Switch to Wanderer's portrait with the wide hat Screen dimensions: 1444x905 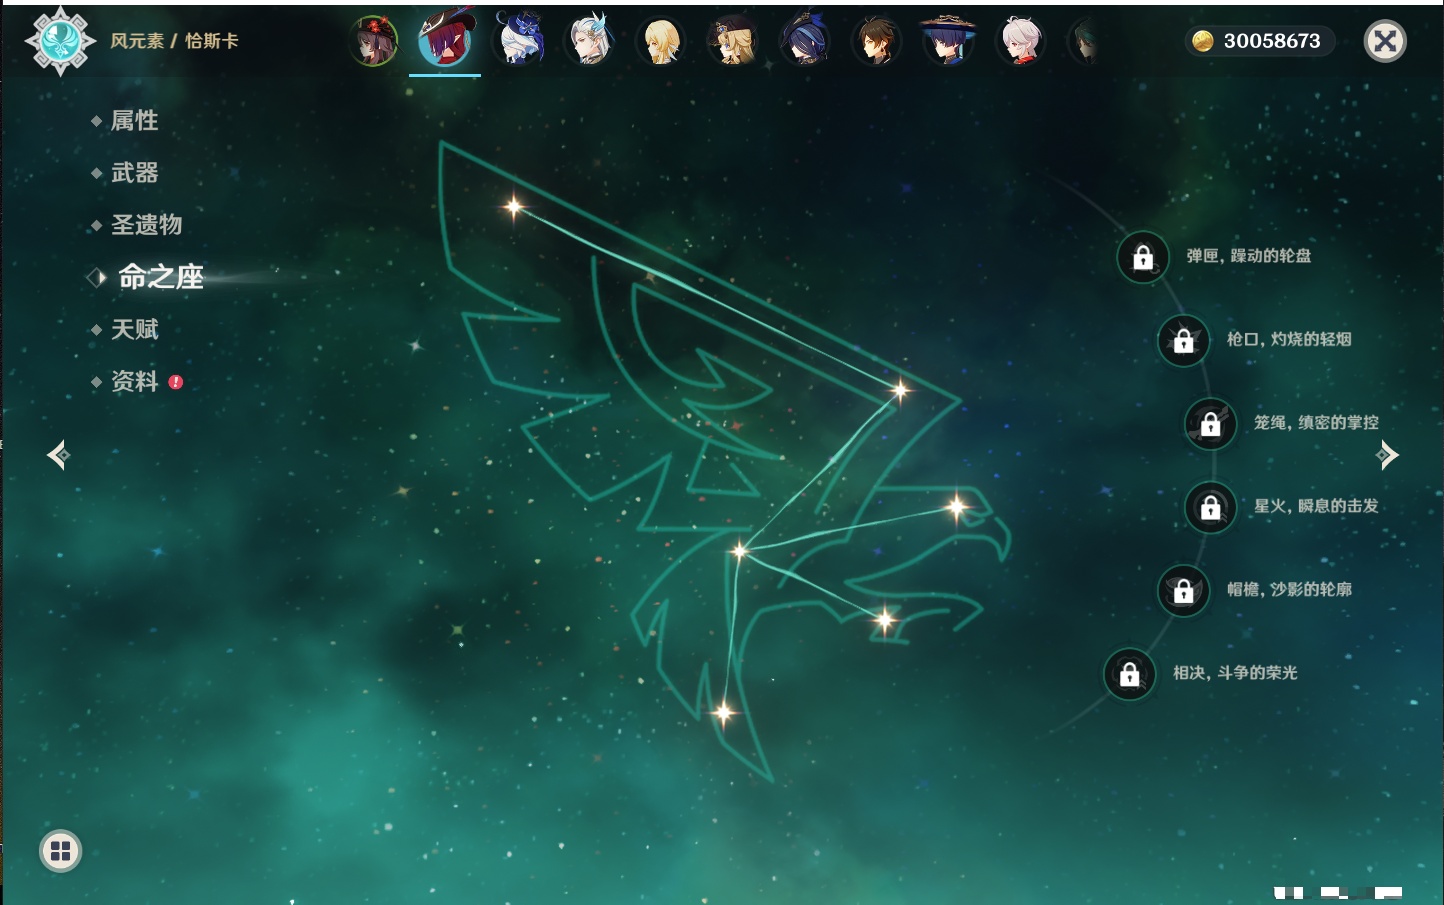(x=947, y=41)
